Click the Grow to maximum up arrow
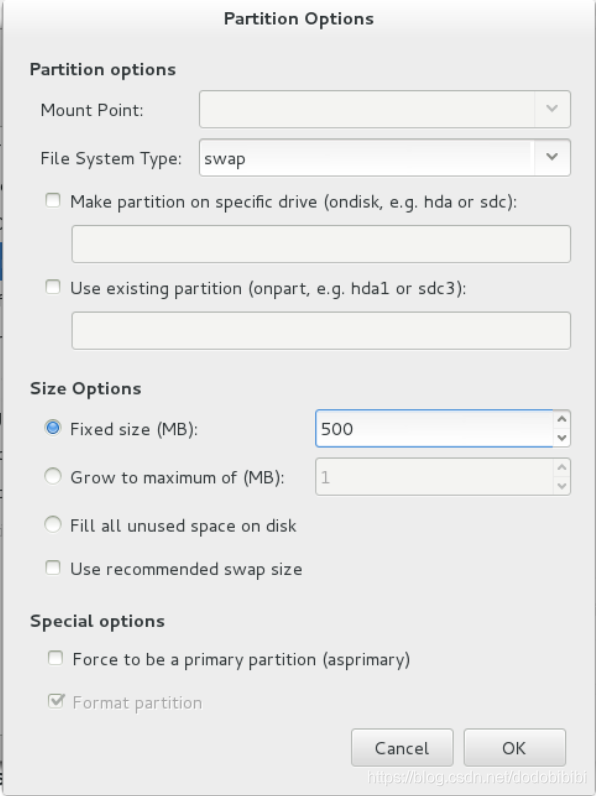596x796 pixels. (x=561, y=468)
